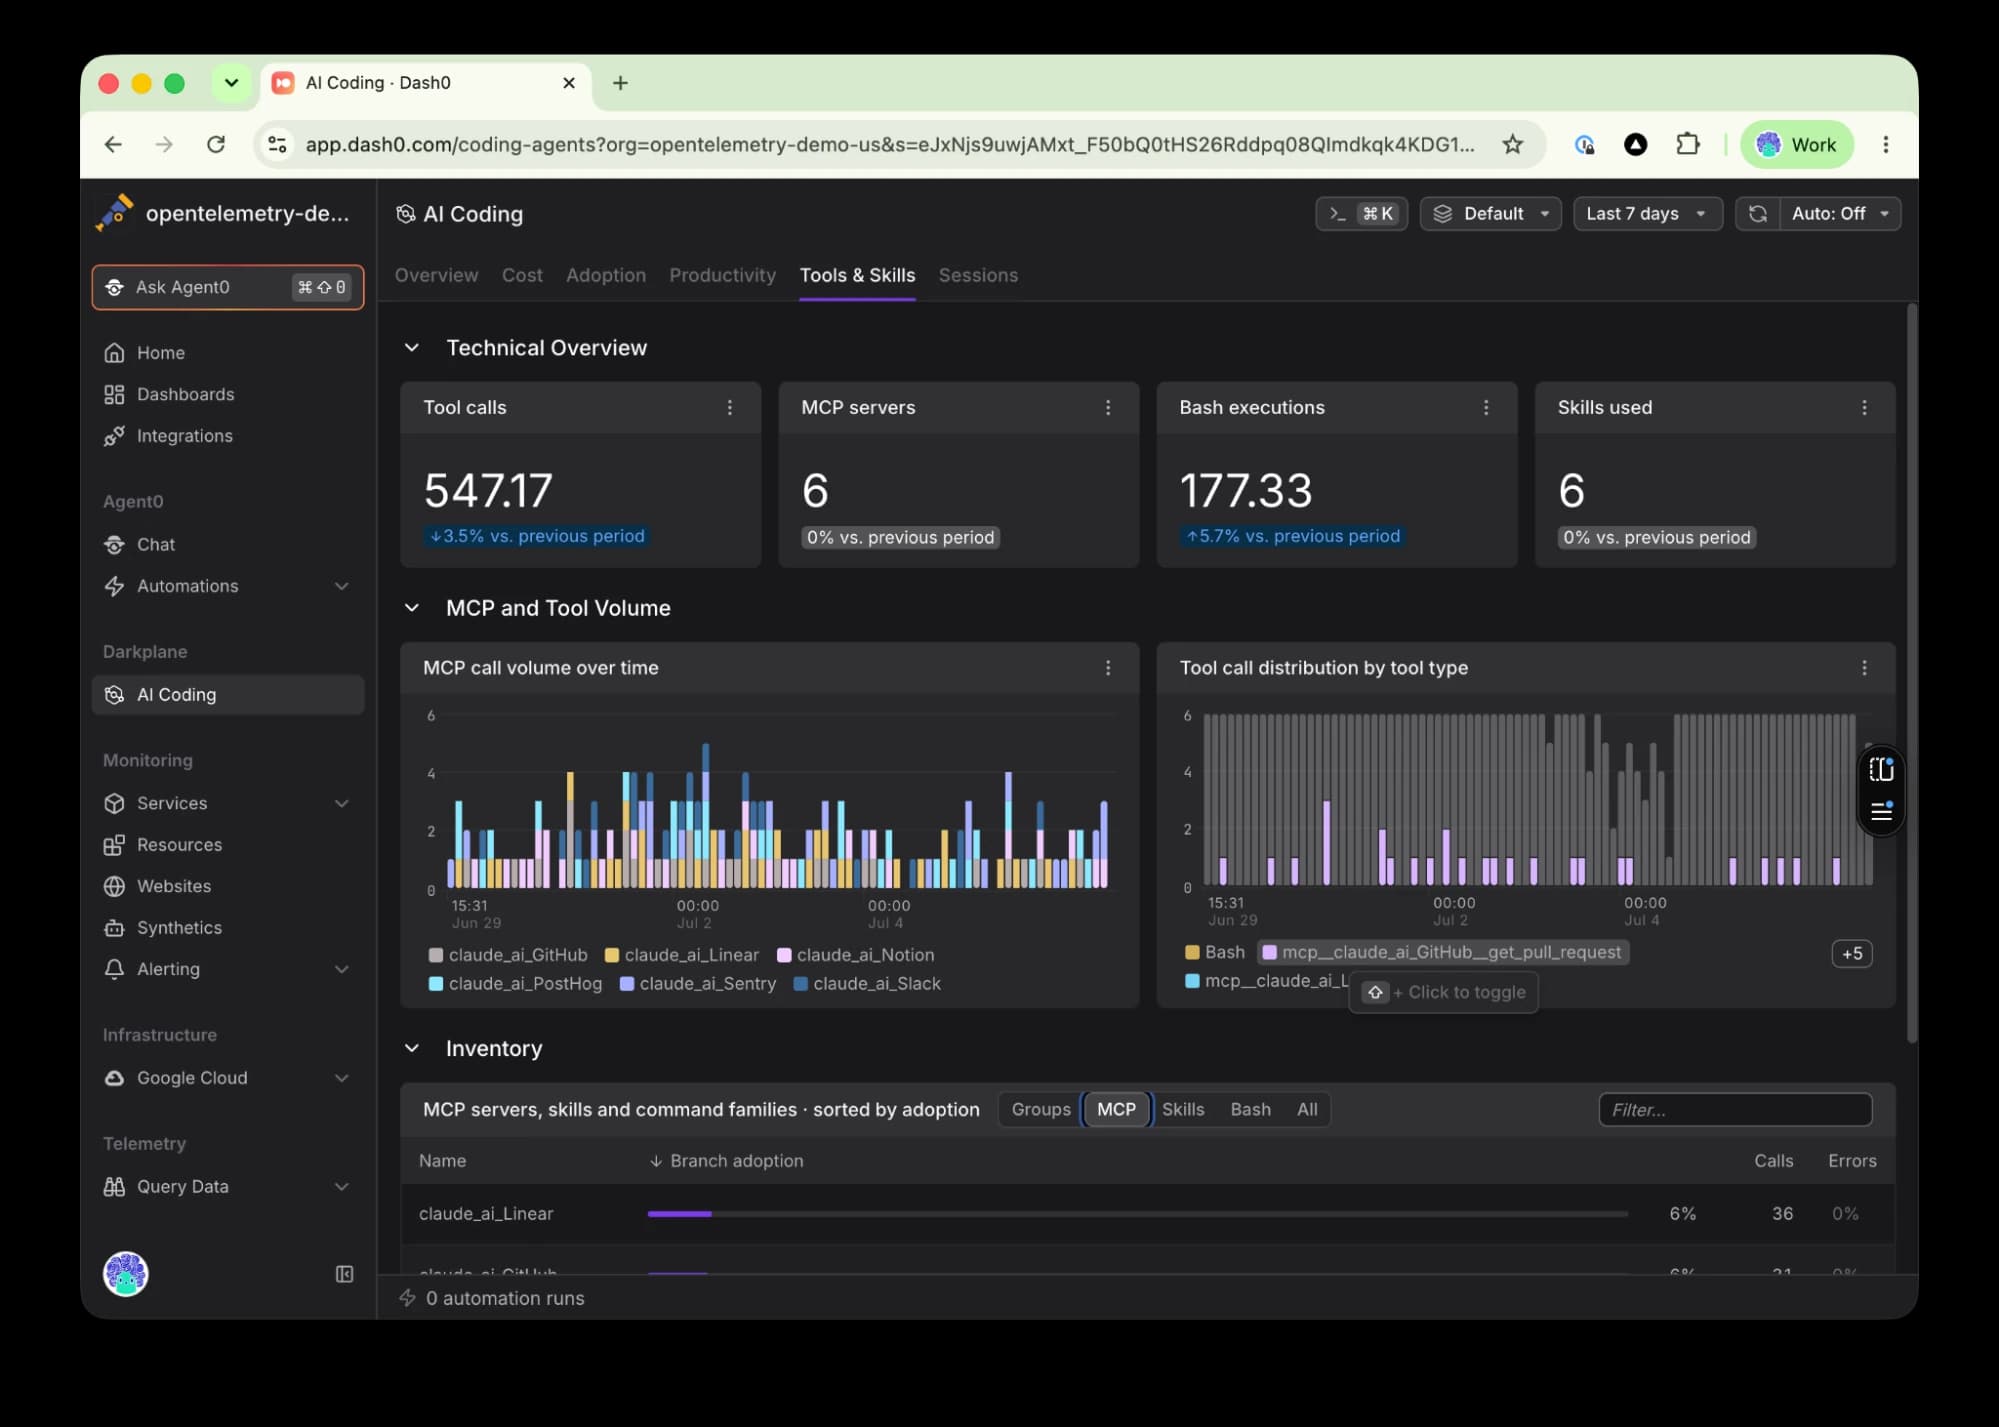The height and width of the screenshot is (1427, 1999).
Task: Switch to the Cost tab
Action: (x=522, y=275)
